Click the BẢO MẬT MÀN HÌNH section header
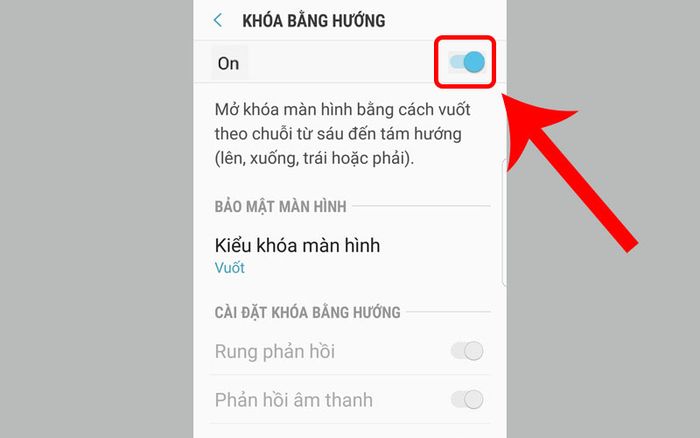700x438 pixels. pyautogui.click(x=280, y=206)
